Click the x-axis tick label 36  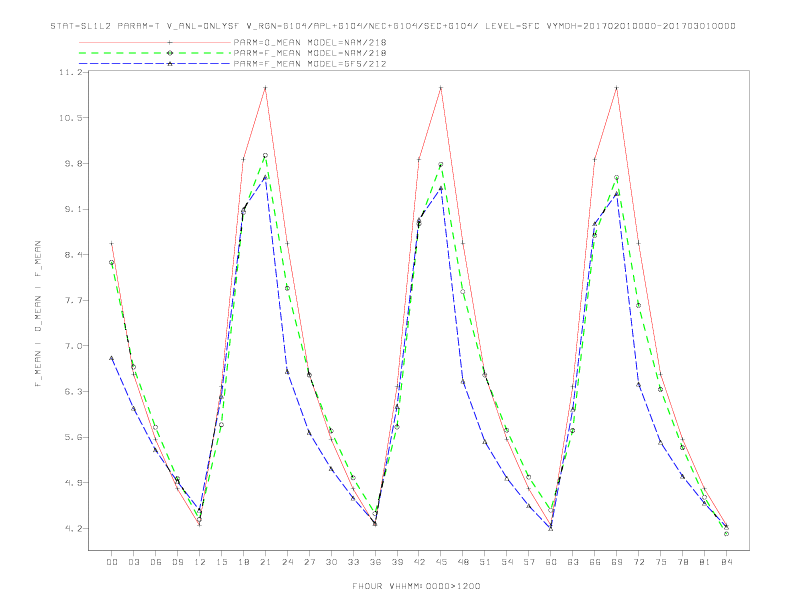[375, 562]
